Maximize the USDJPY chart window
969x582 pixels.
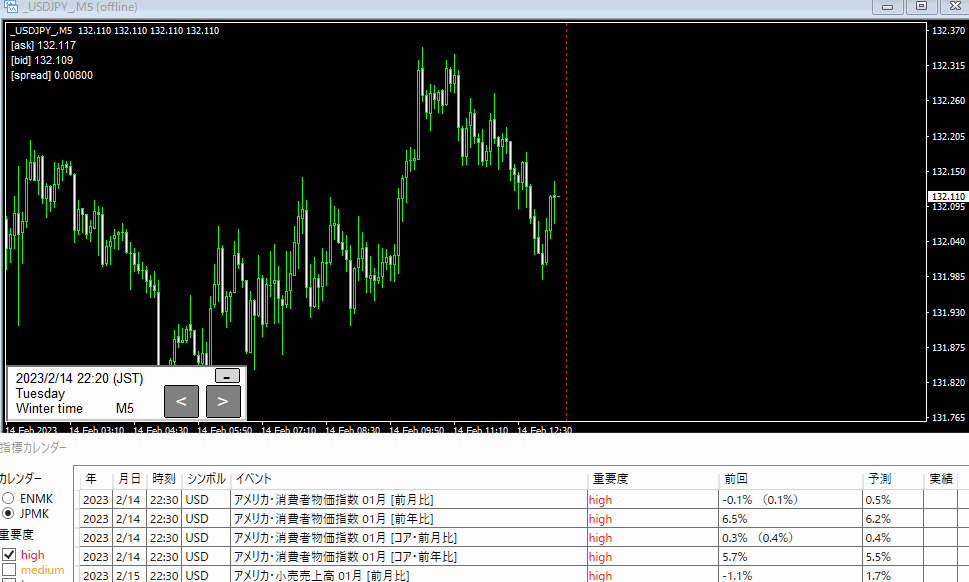pos(920,7)
